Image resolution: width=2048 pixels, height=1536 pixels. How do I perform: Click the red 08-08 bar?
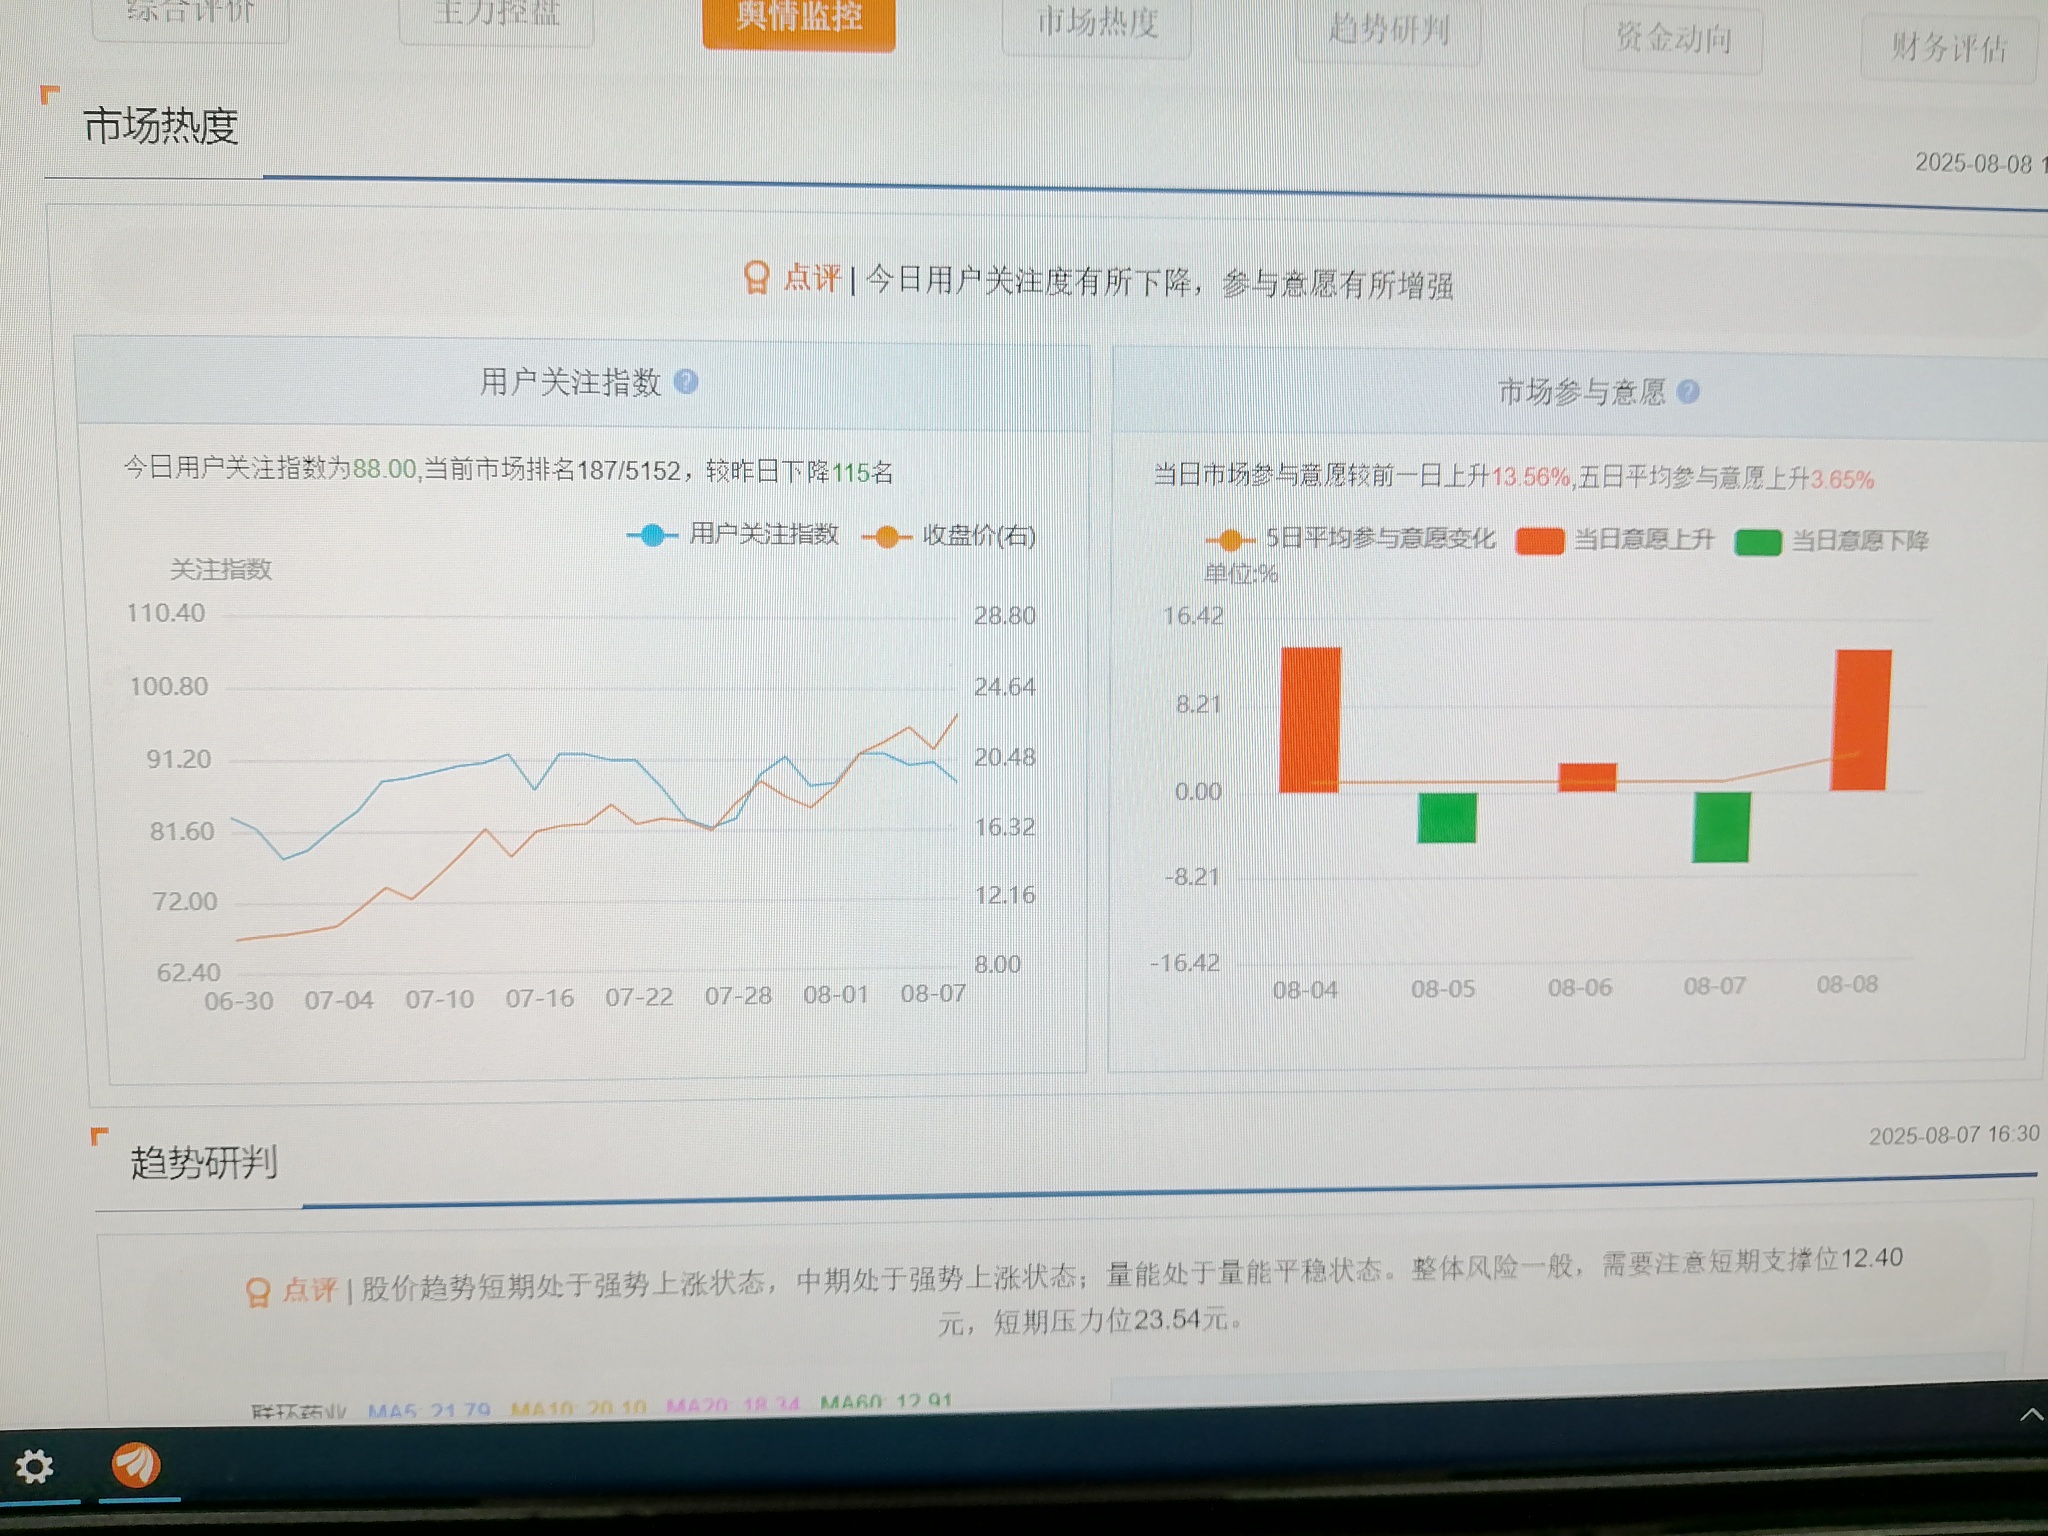tap(1861, 720)
